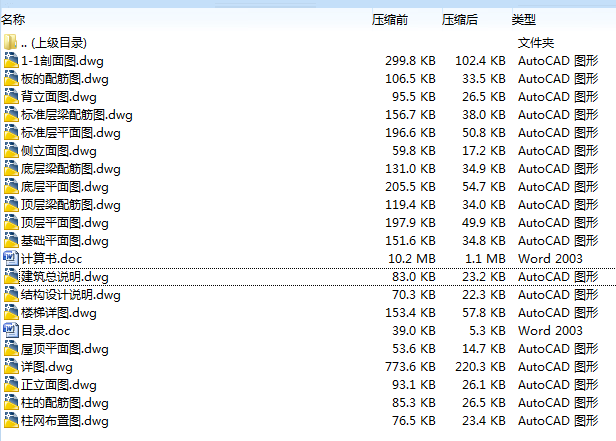Select file name 基础平面图.dwg

[x=64, y=242]
